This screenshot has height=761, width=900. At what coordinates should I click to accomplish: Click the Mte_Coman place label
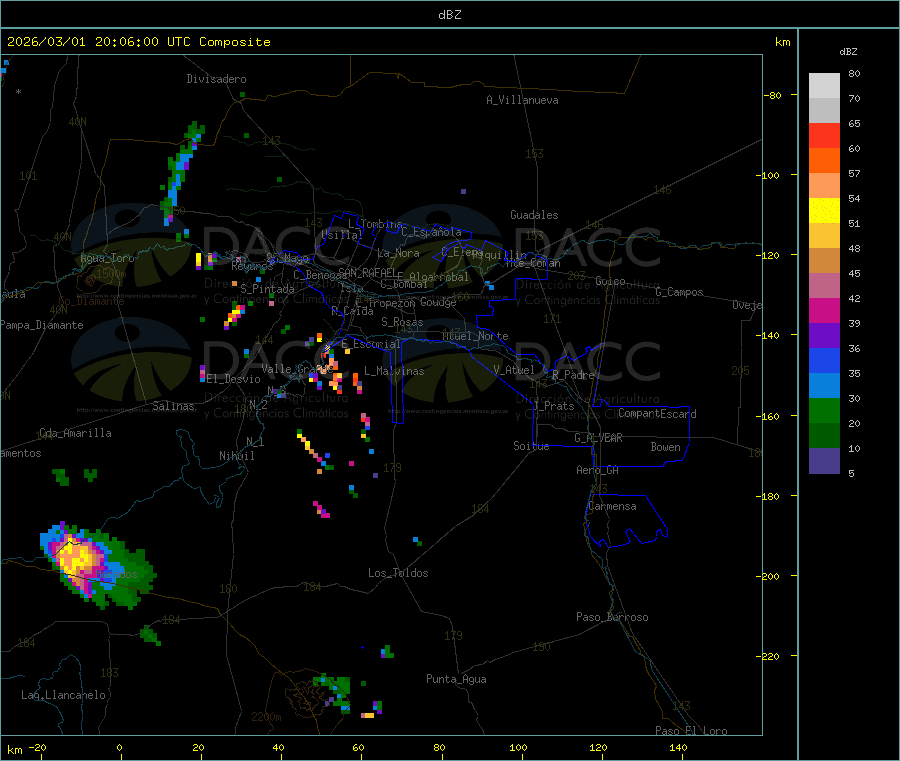[533, 263]
